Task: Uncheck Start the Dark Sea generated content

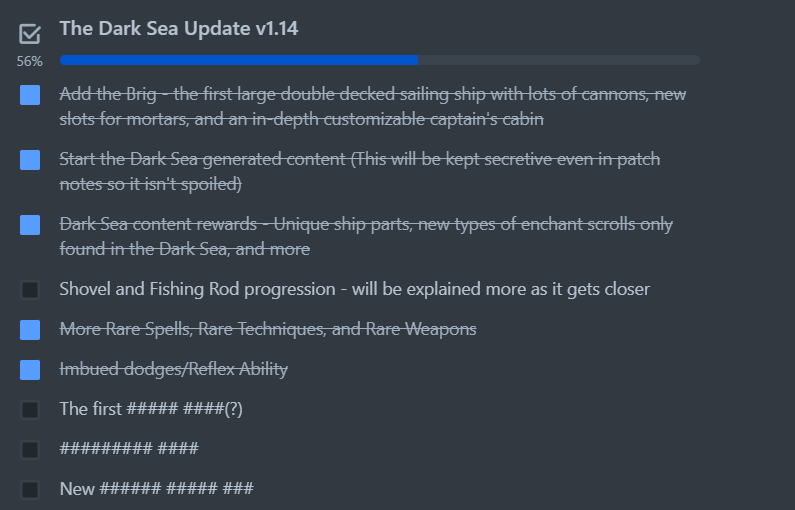Action: coord(30,160)
